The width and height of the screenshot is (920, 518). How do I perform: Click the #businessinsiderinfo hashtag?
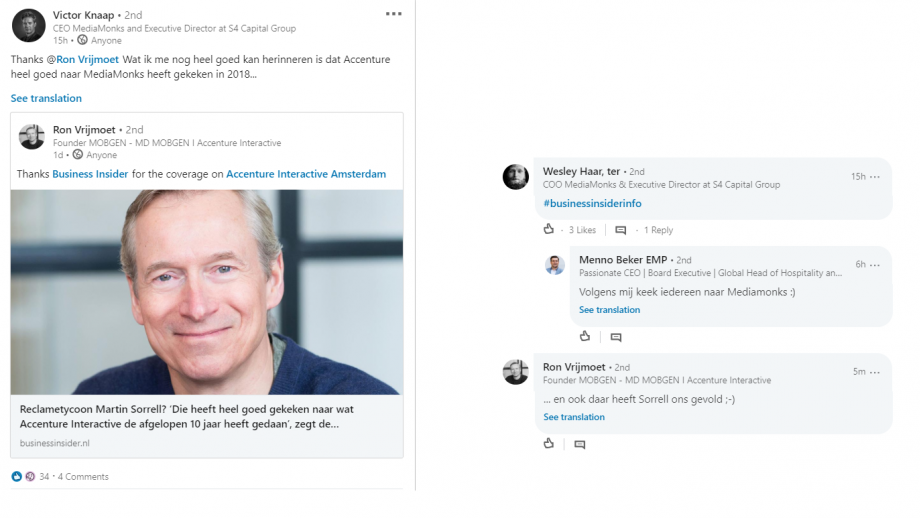592,203
